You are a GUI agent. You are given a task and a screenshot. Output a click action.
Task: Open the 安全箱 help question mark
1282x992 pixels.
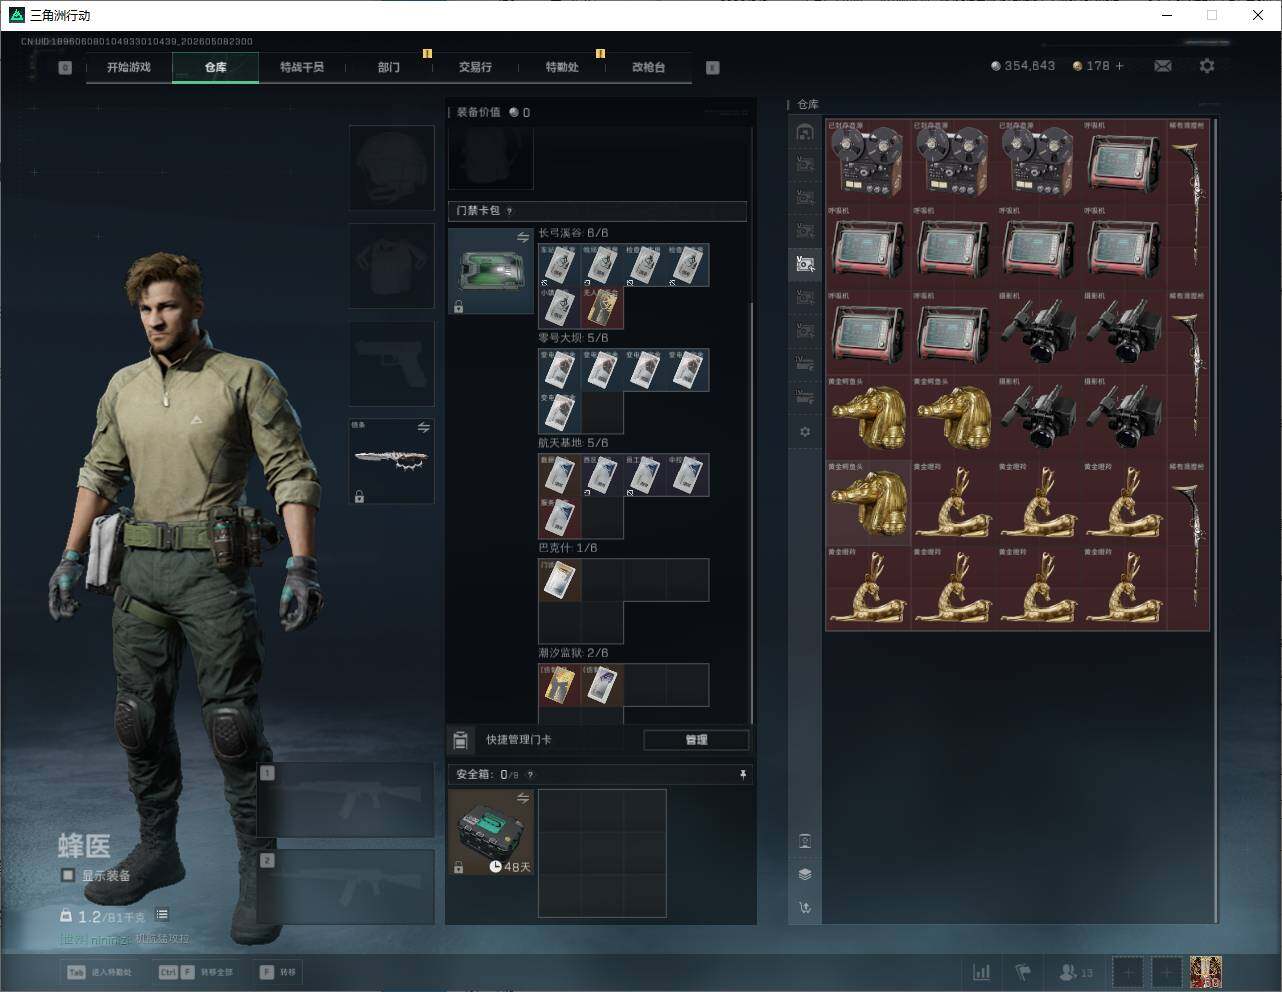tap(530, 774)
